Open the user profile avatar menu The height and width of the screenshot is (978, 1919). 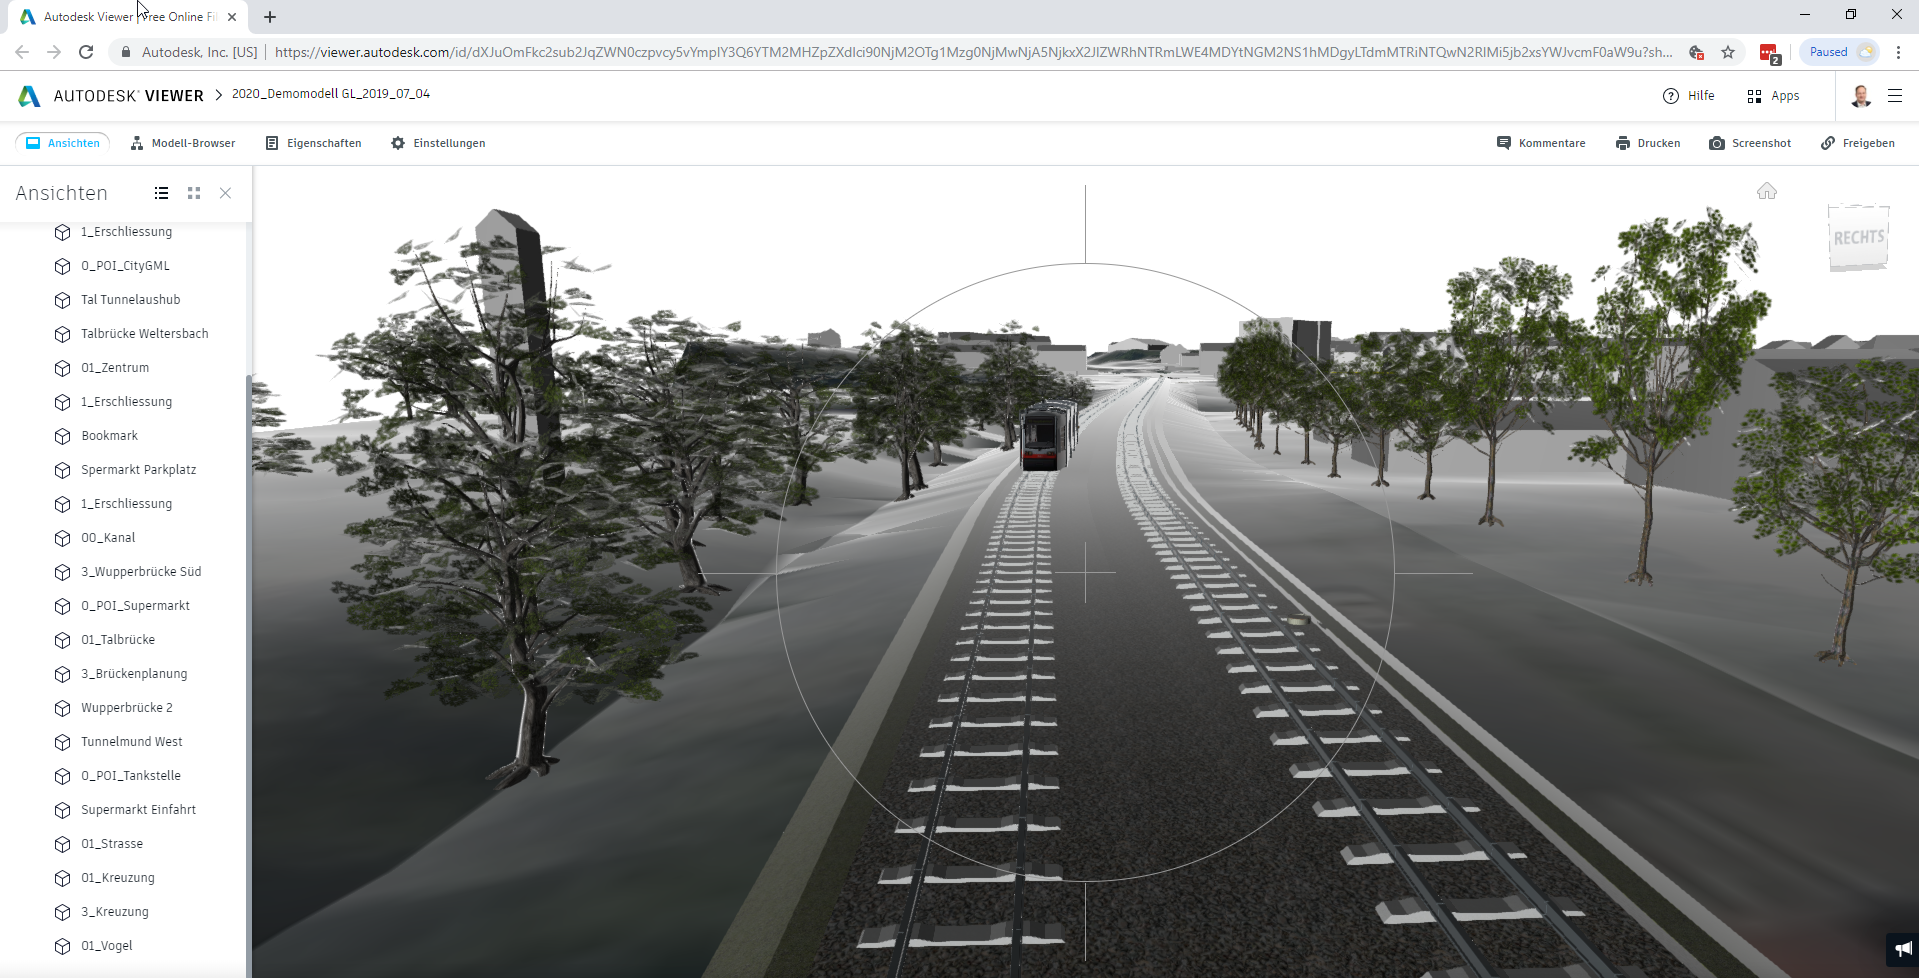[1861, 96]
